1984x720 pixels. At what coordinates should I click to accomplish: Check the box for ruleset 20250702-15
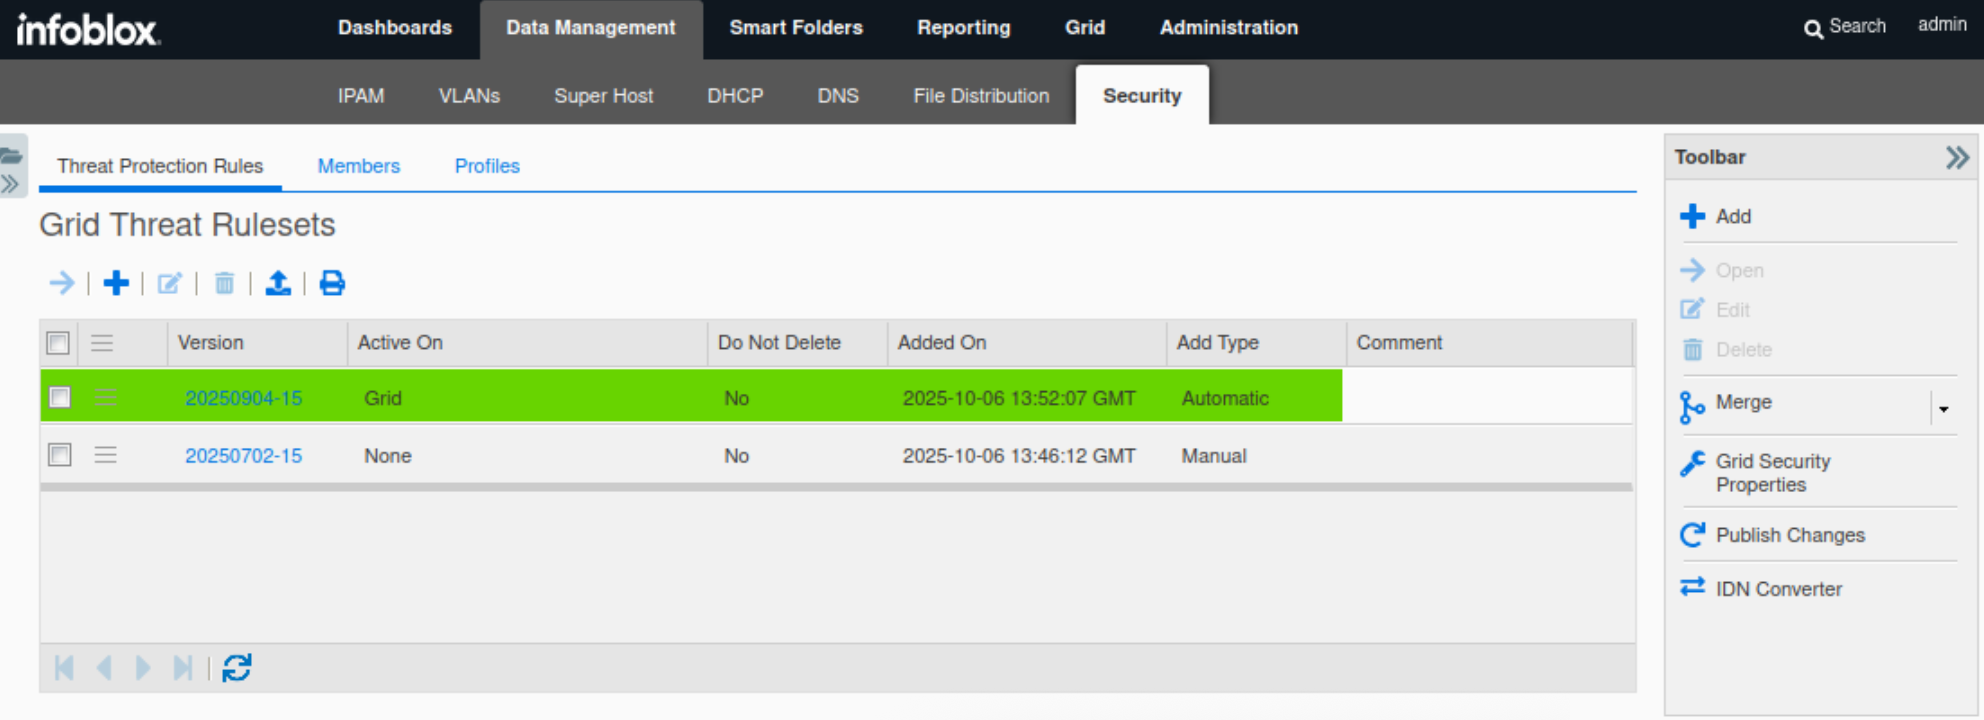[x=60, y=456]
